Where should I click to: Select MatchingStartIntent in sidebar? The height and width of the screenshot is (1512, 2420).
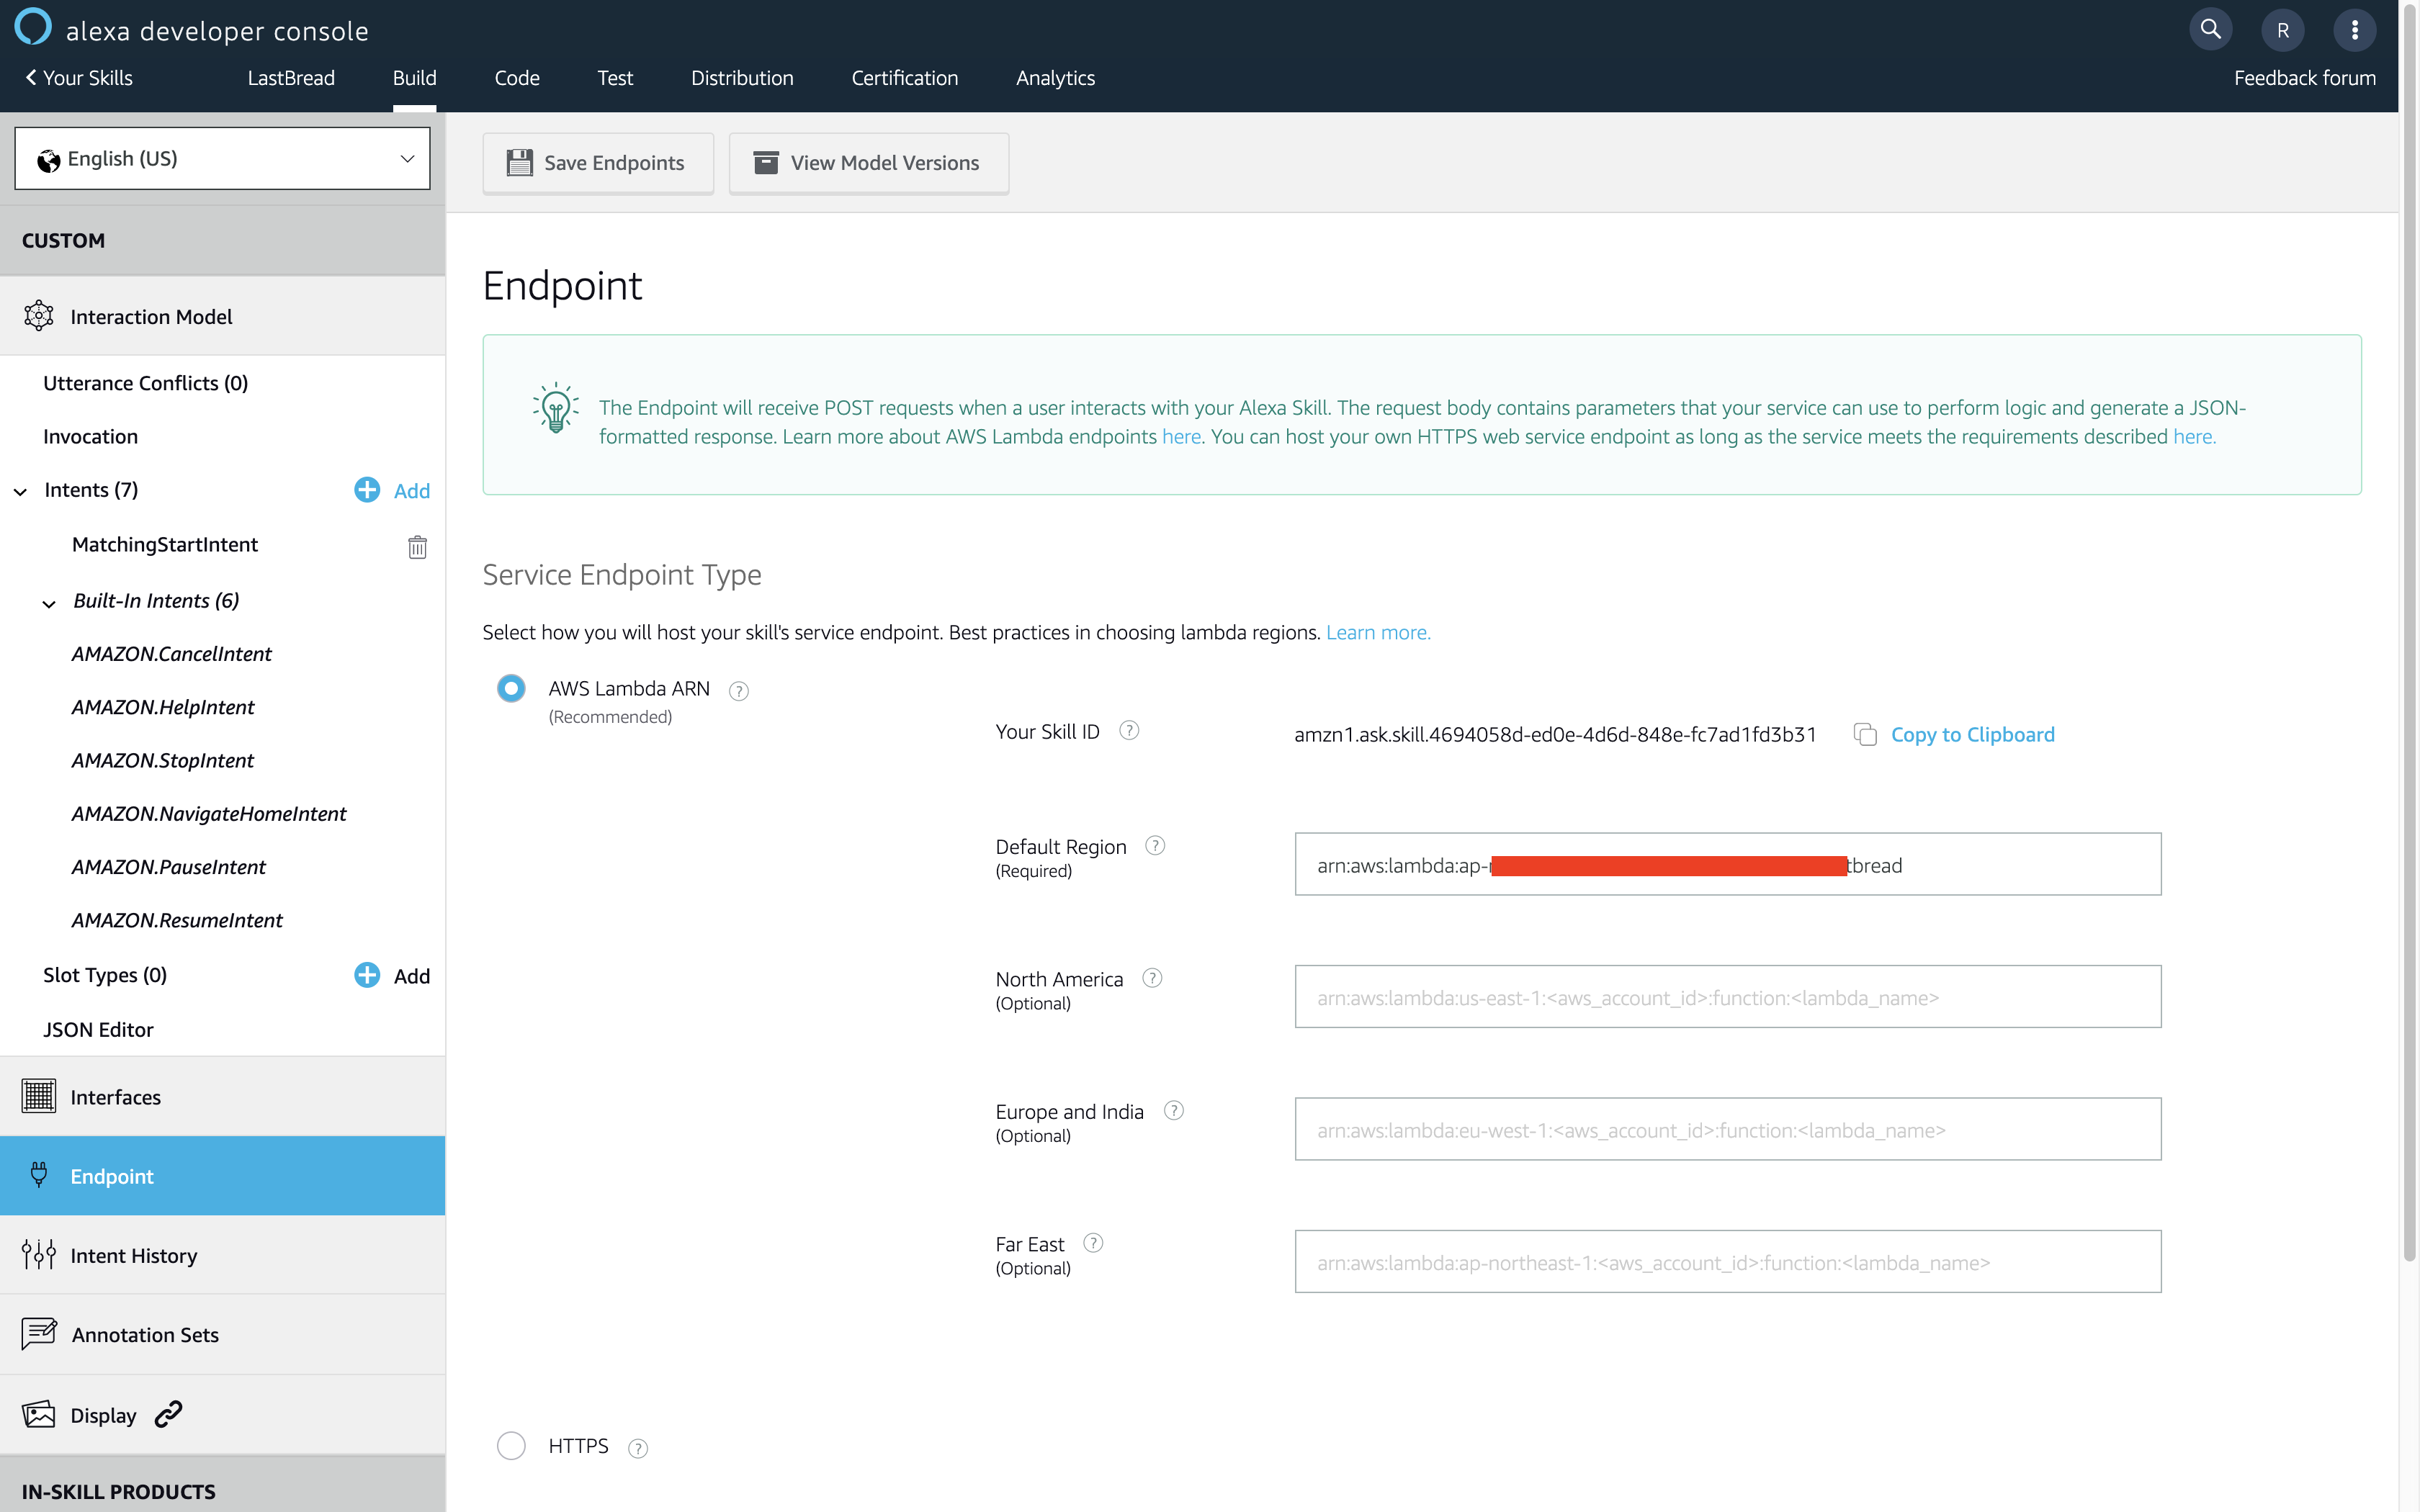pos(165,545)
